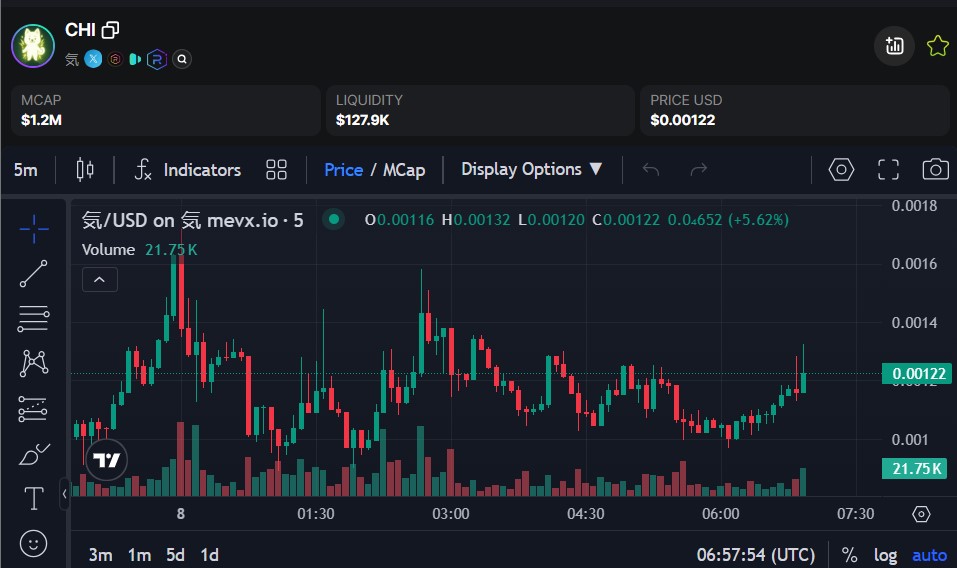
Task: Enter fullscreen chart mode
Action: pyautogui.click(x=888, y=169)
